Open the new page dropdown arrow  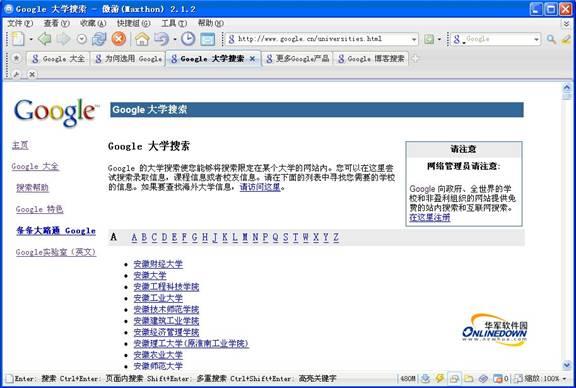click(31, 39)
